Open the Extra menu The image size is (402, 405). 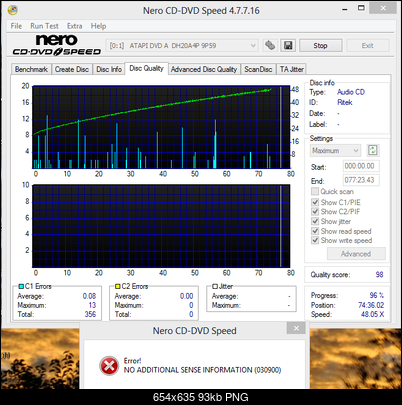pyautogui.click(x=74, y=26)
